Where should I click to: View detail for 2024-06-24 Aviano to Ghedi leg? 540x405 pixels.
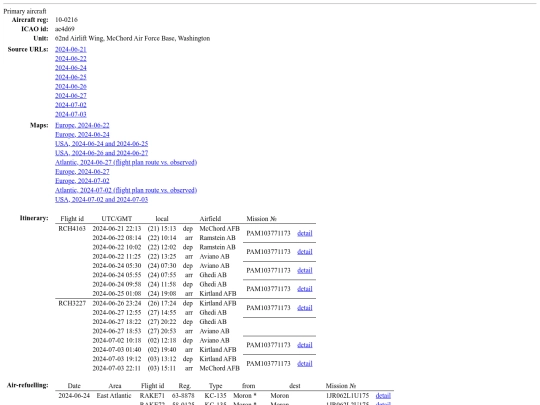click(305, 270)
